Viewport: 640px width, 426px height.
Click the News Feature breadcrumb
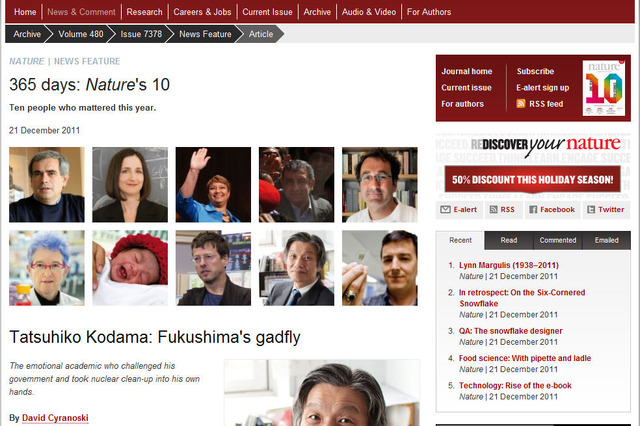click(205, 34)
